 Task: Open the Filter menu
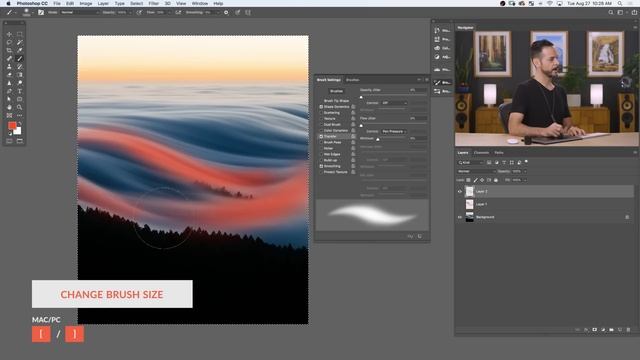153,3
